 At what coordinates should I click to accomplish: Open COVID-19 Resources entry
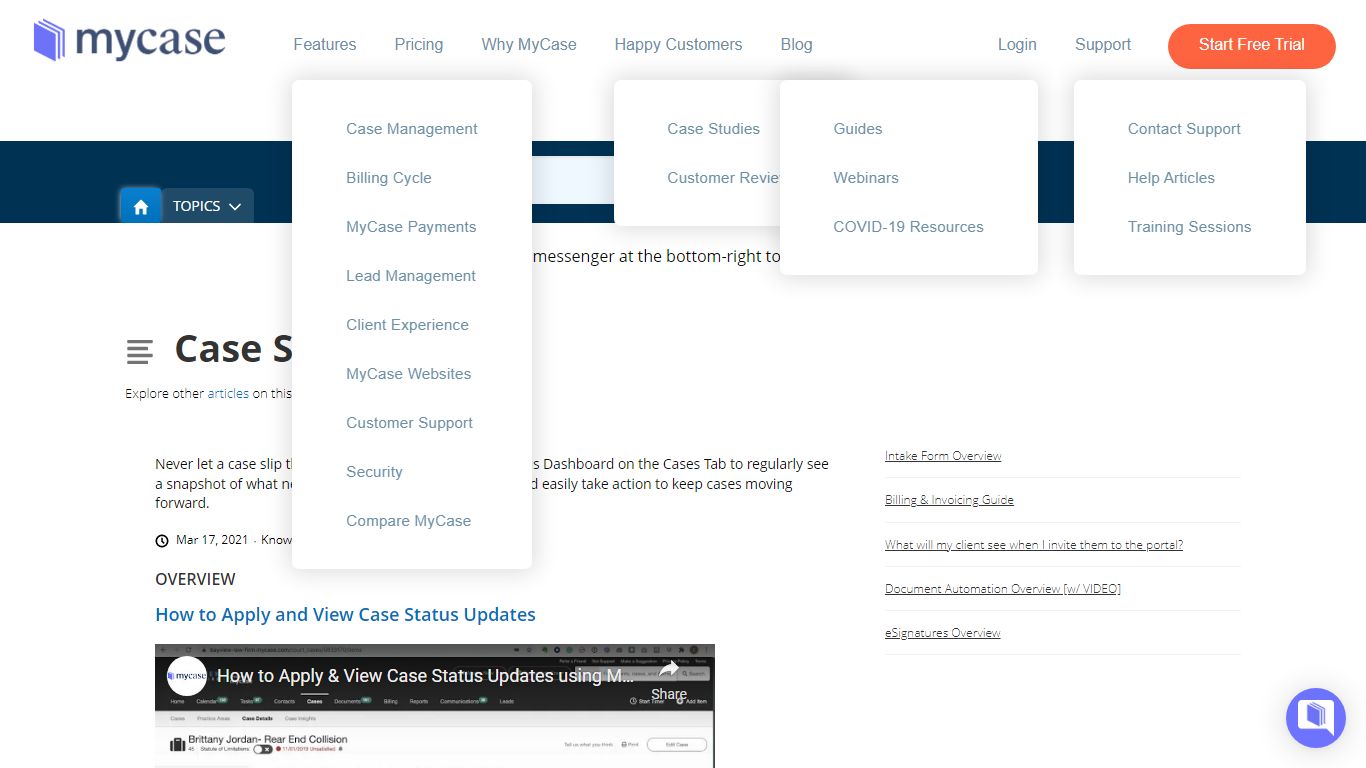(x=908, y=227)
